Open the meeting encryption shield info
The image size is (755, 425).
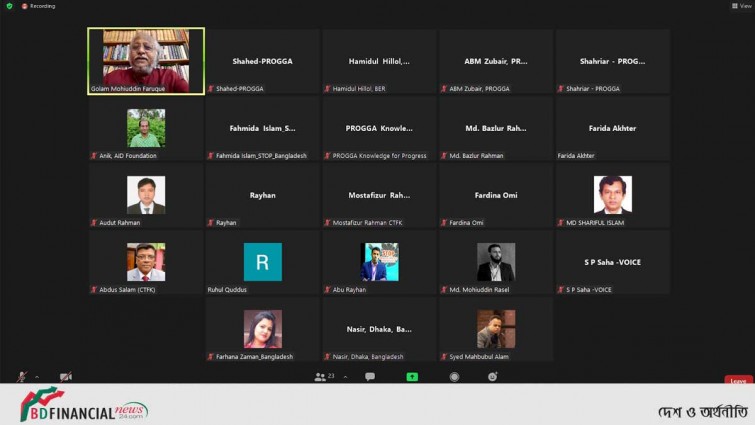pos(9,6)
